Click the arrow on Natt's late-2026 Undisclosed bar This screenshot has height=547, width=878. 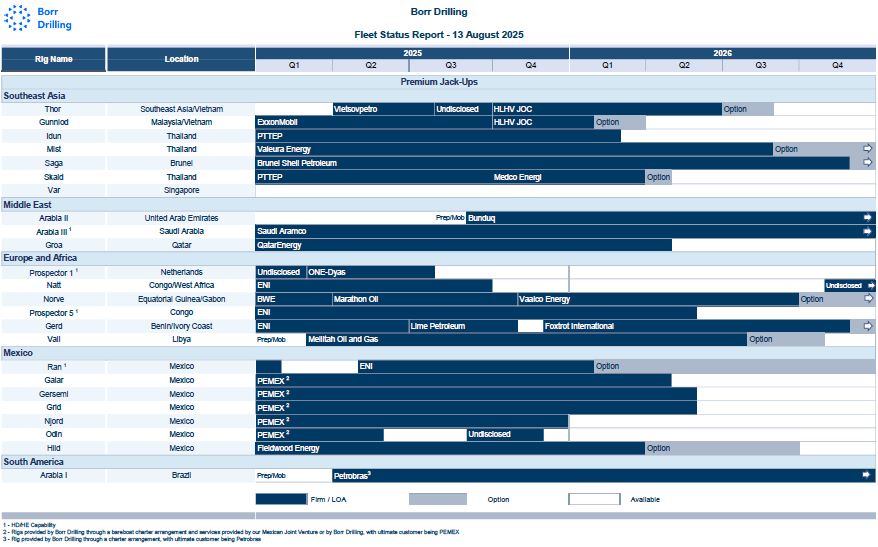click(x=871, y=286)
